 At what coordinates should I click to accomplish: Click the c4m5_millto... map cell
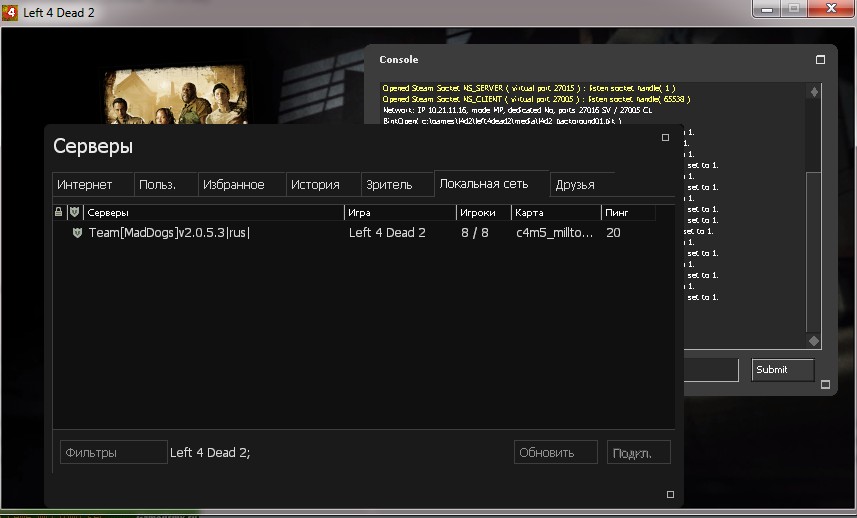tap(554, 233)
